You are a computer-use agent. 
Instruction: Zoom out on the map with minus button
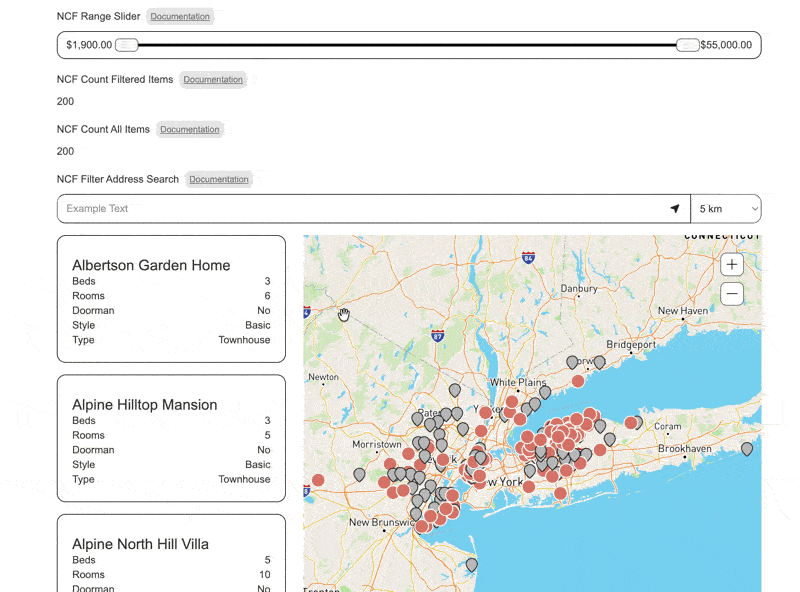732,293
